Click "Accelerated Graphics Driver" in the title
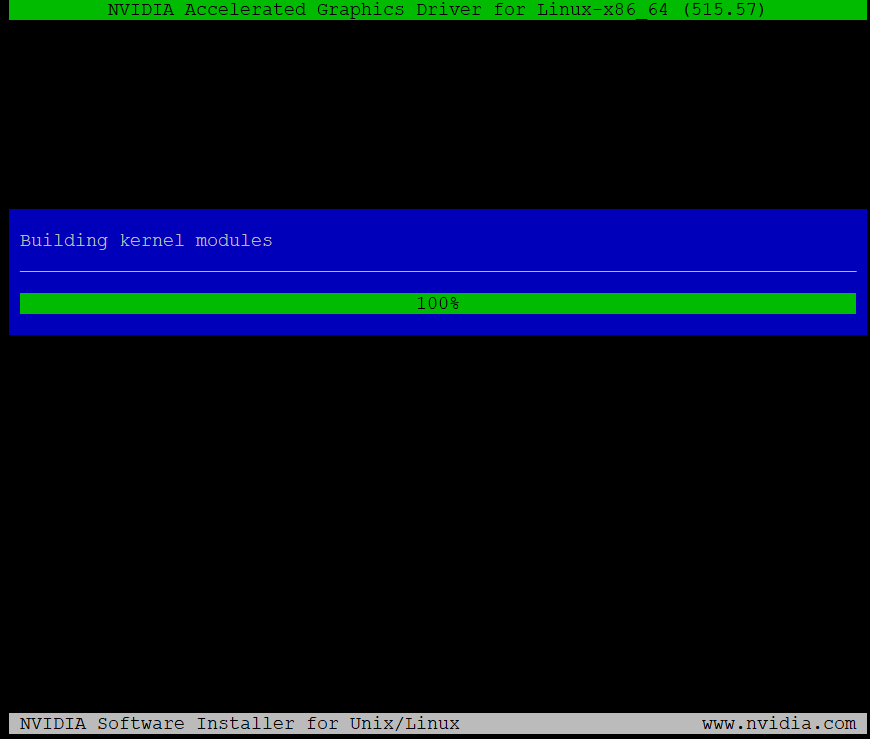This screenshot has width=870, height=739. coord(333,10)
